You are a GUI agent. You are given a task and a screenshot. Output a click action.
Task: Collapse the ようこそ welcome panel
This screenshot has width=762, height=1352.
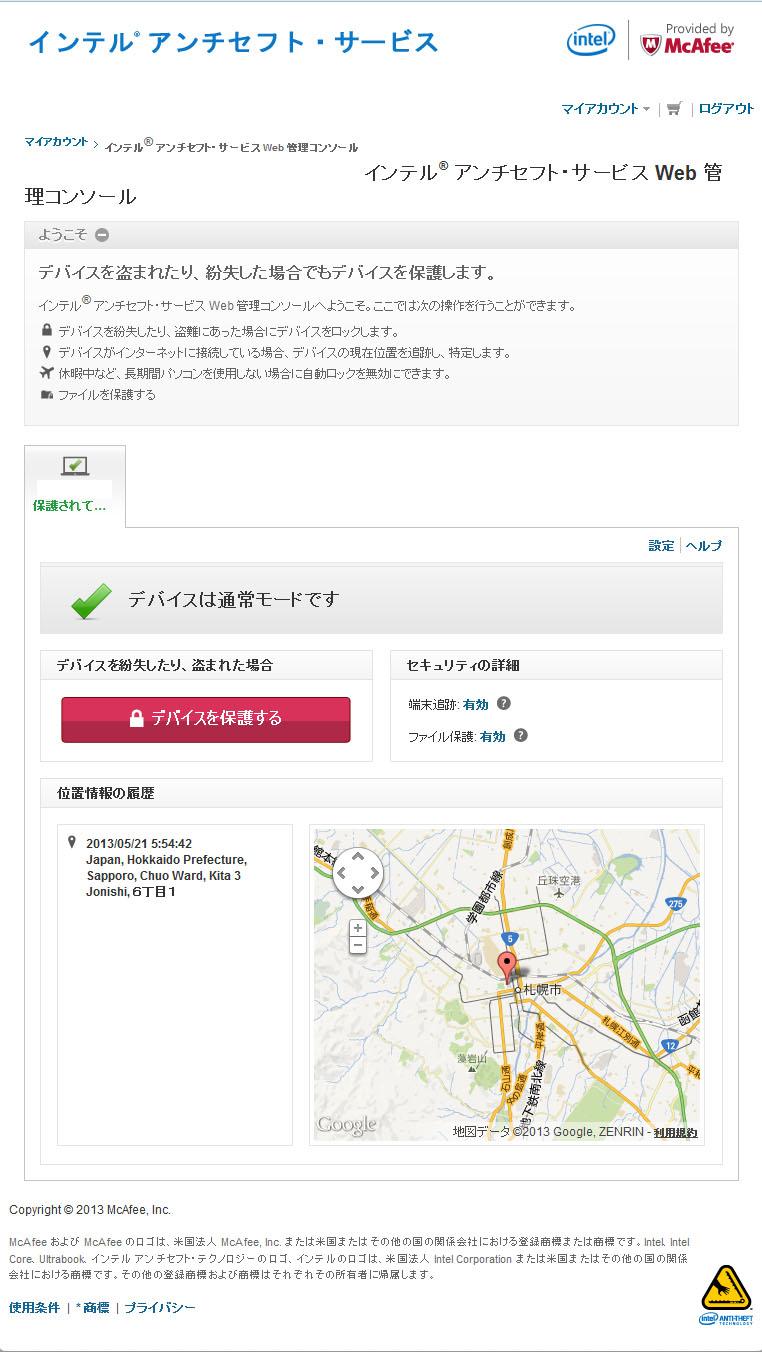pos(102,235)
